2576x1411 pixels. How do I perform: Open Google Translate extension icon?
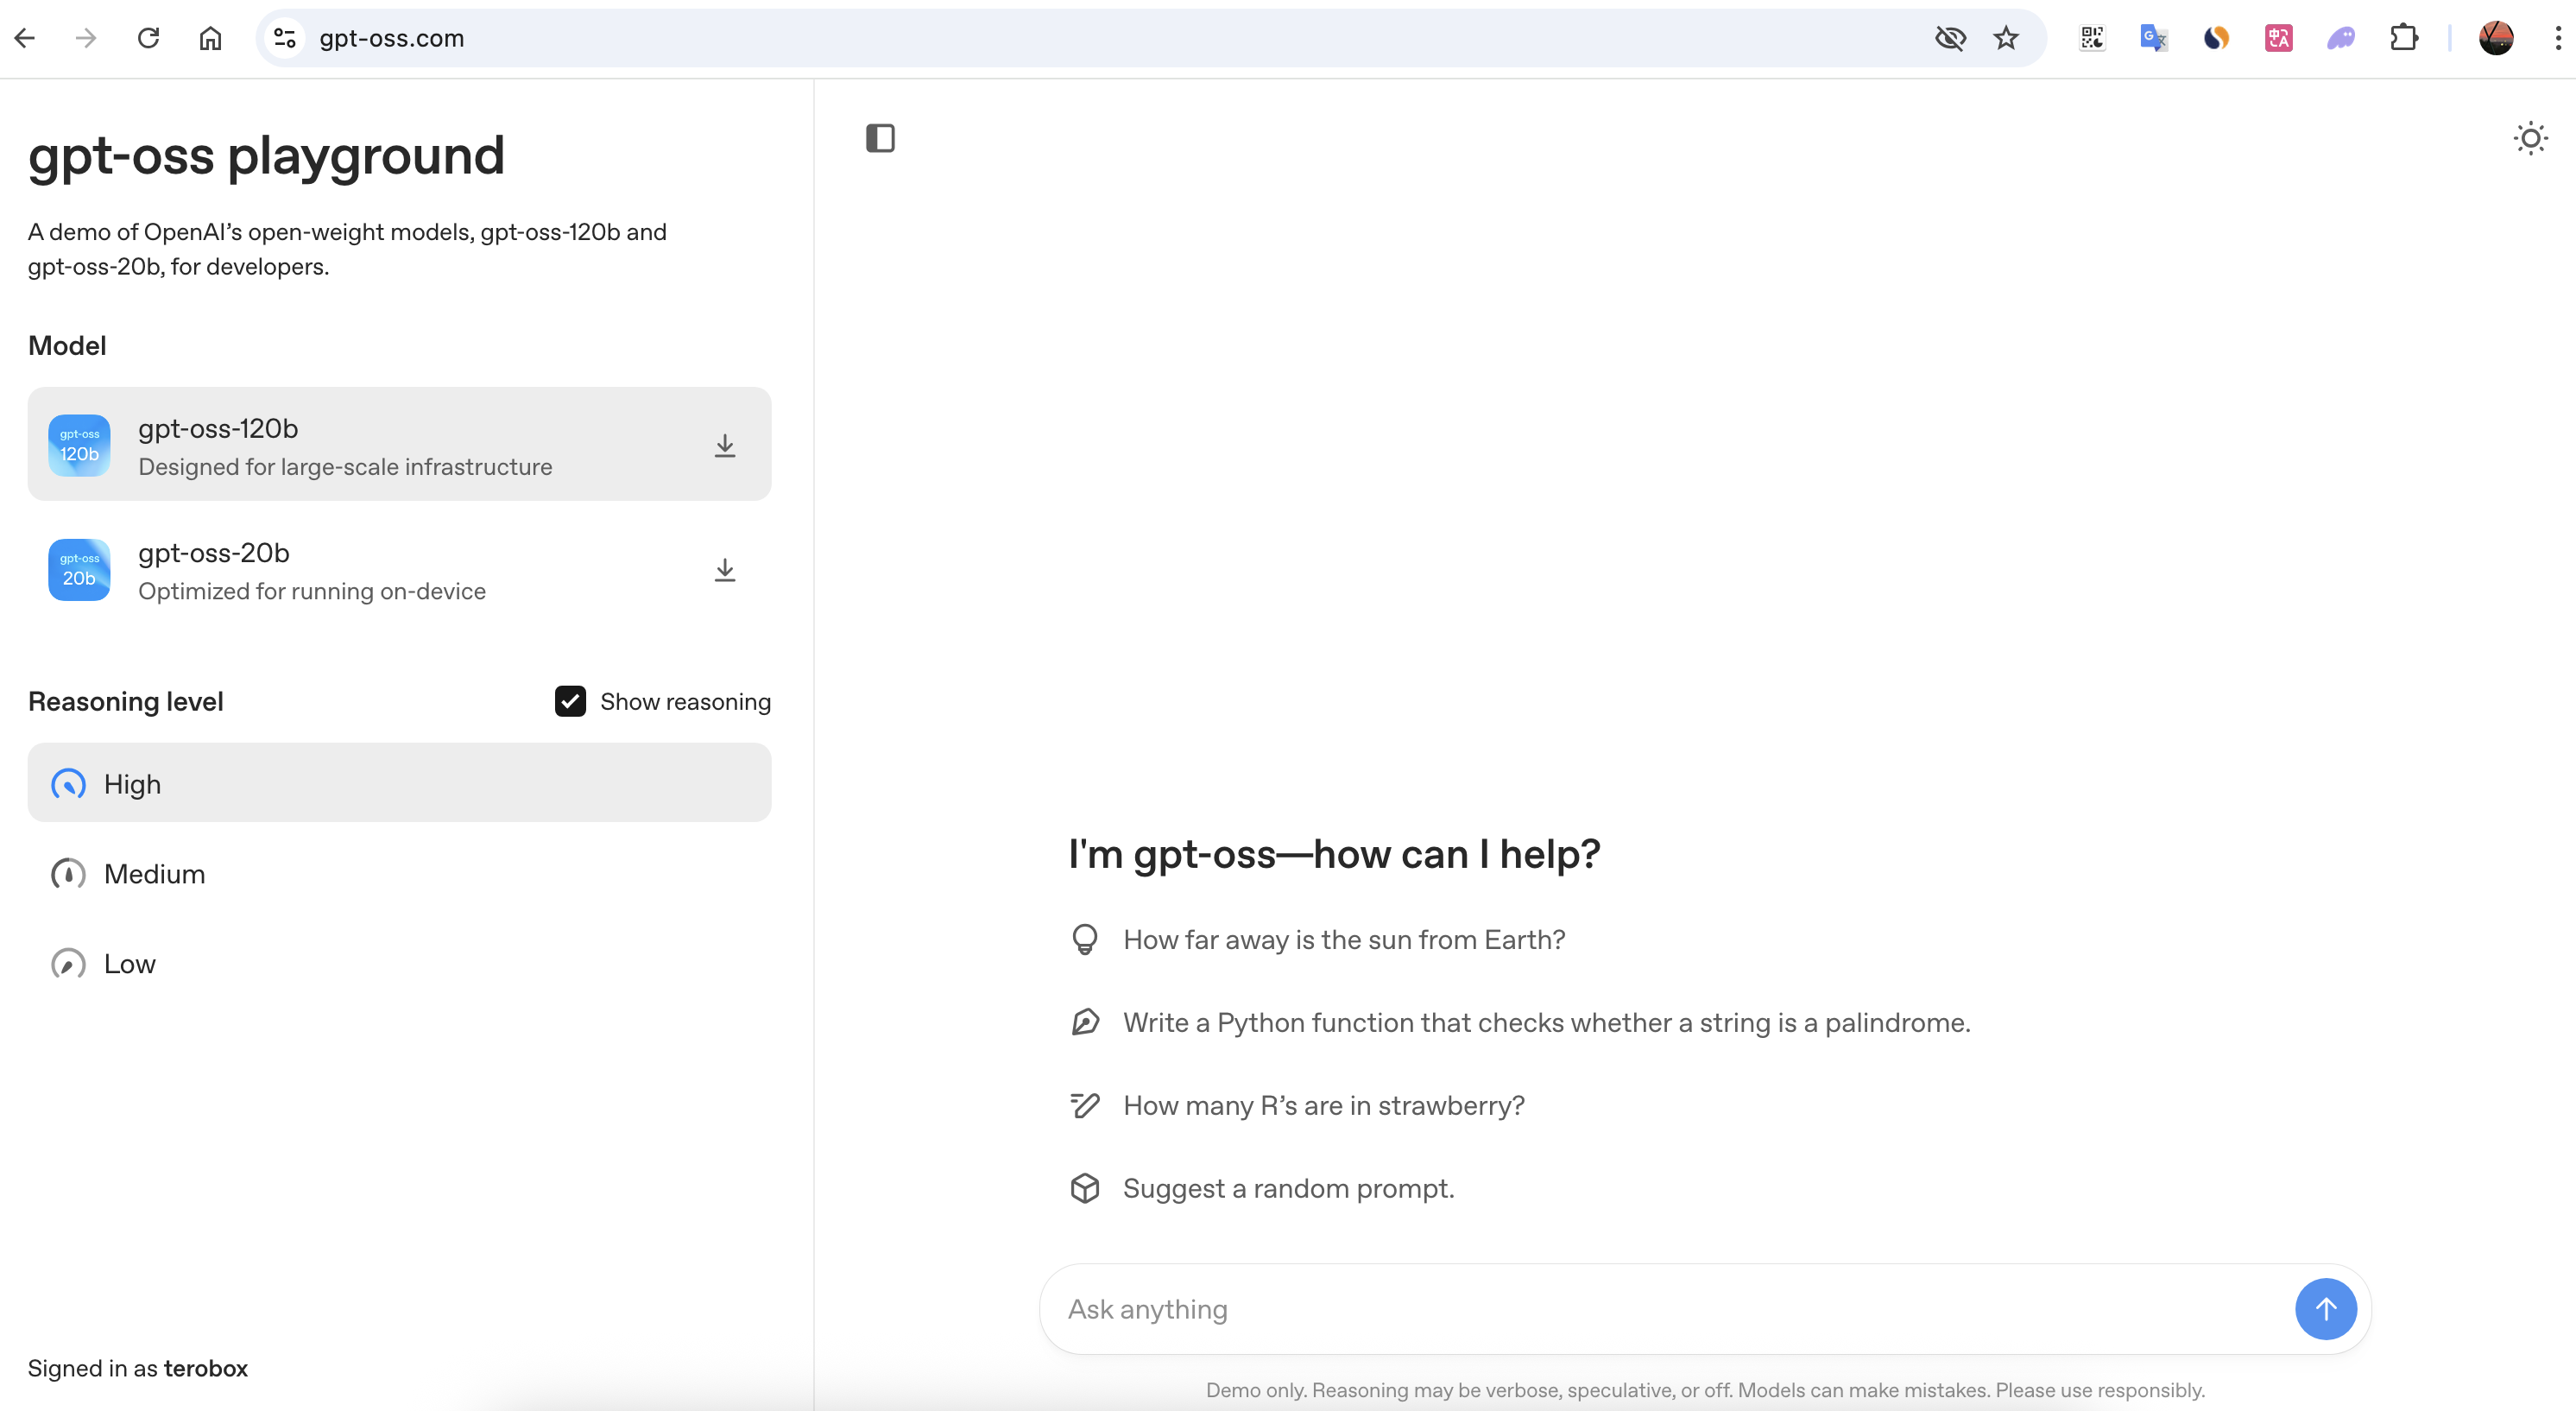(x=2153, y=38)
